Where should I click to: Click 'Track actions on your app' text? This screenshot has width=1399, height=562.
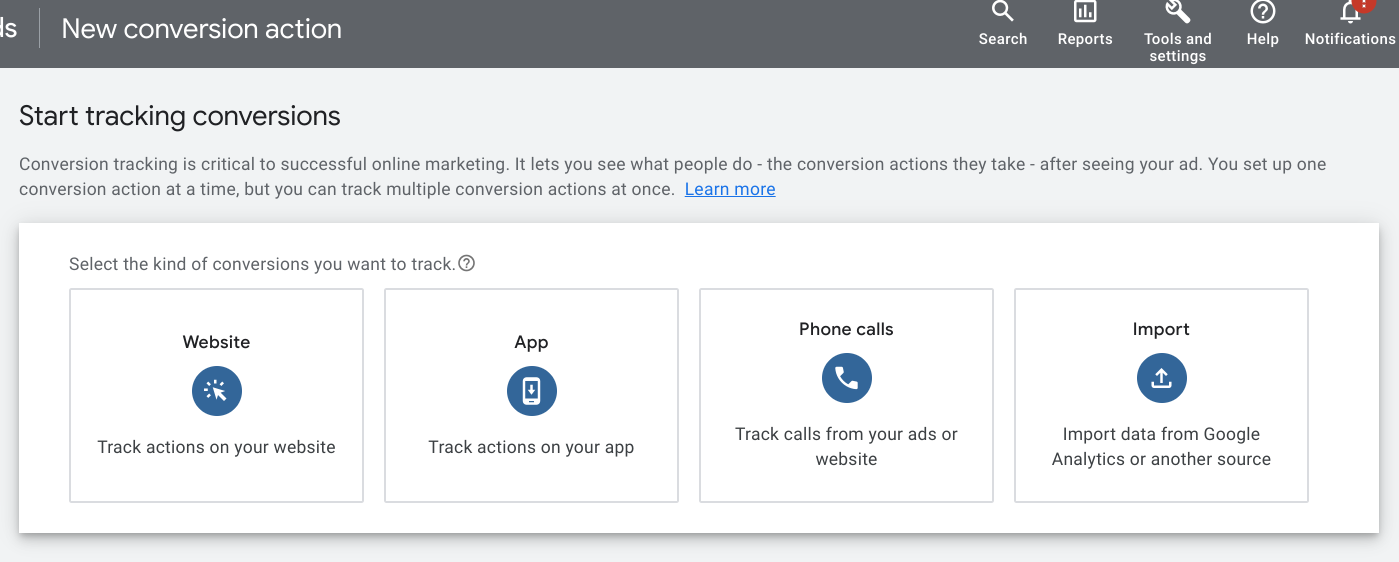point(531,447)
